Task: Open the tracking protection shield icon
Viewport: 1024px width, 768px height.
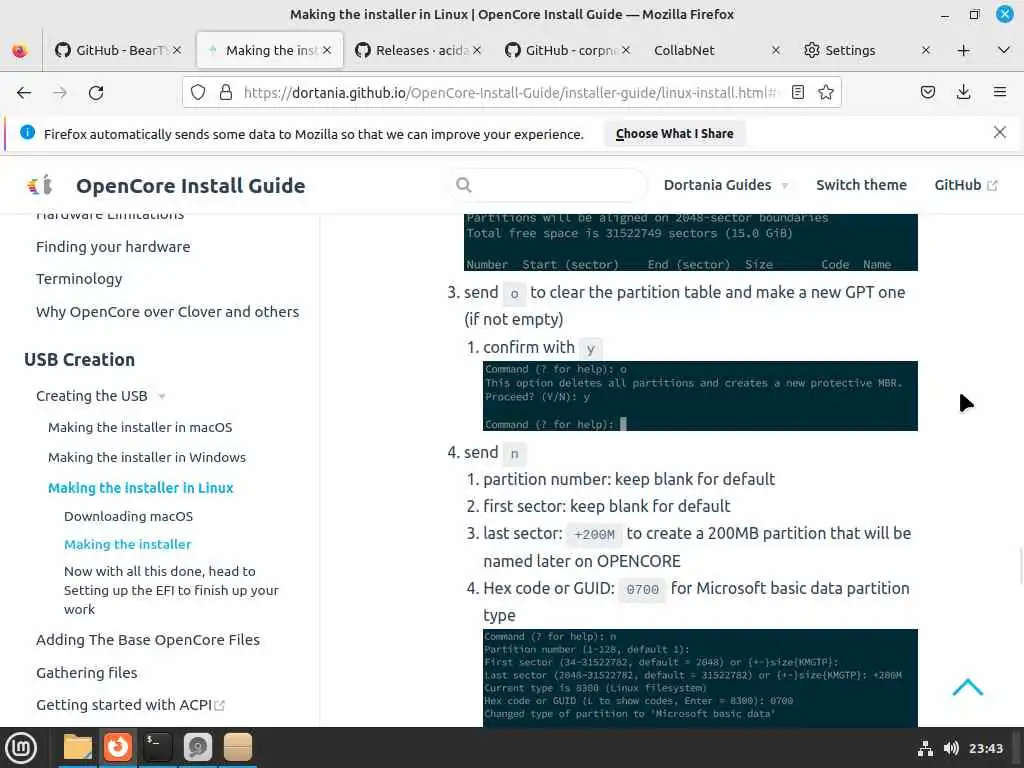Action: [x=198, y=92]
